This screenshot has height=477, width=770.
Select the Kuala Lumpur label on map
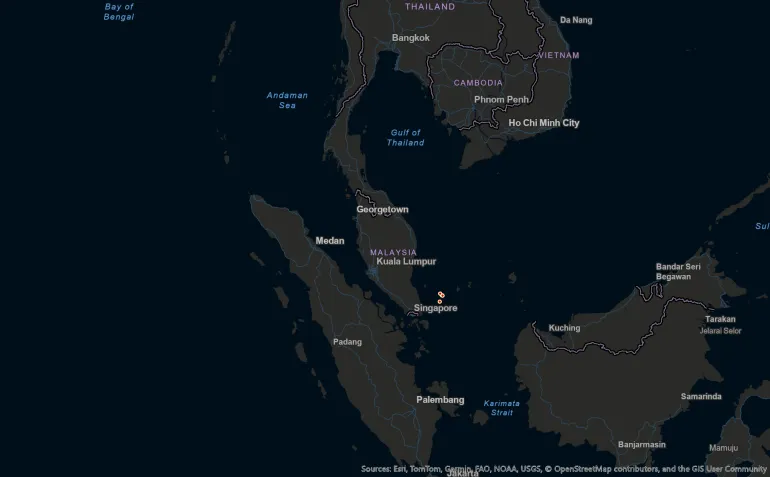pos(406,261)
